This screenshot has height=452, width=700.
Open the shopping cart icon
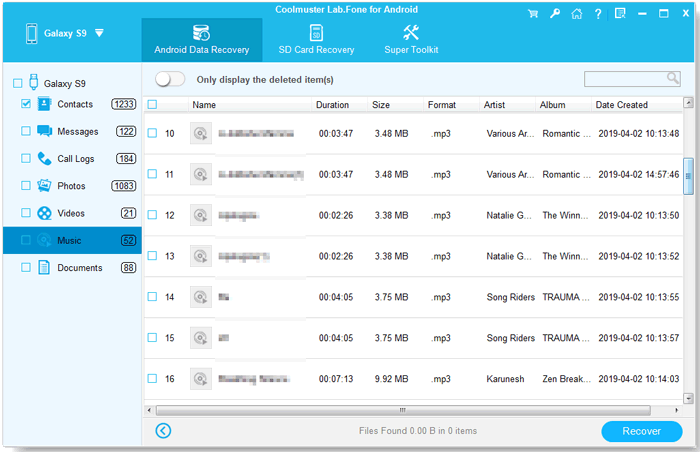533,14
